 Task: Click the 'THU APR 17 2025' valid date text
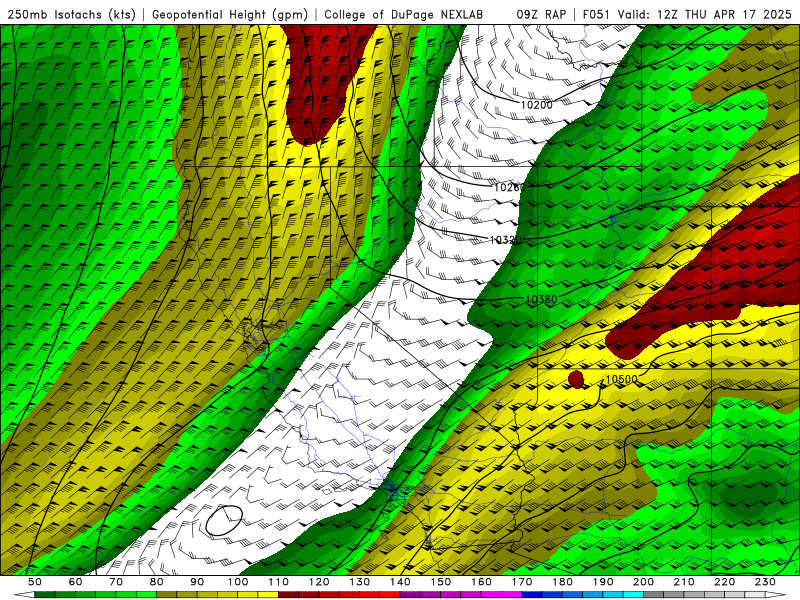click(738, 15)
